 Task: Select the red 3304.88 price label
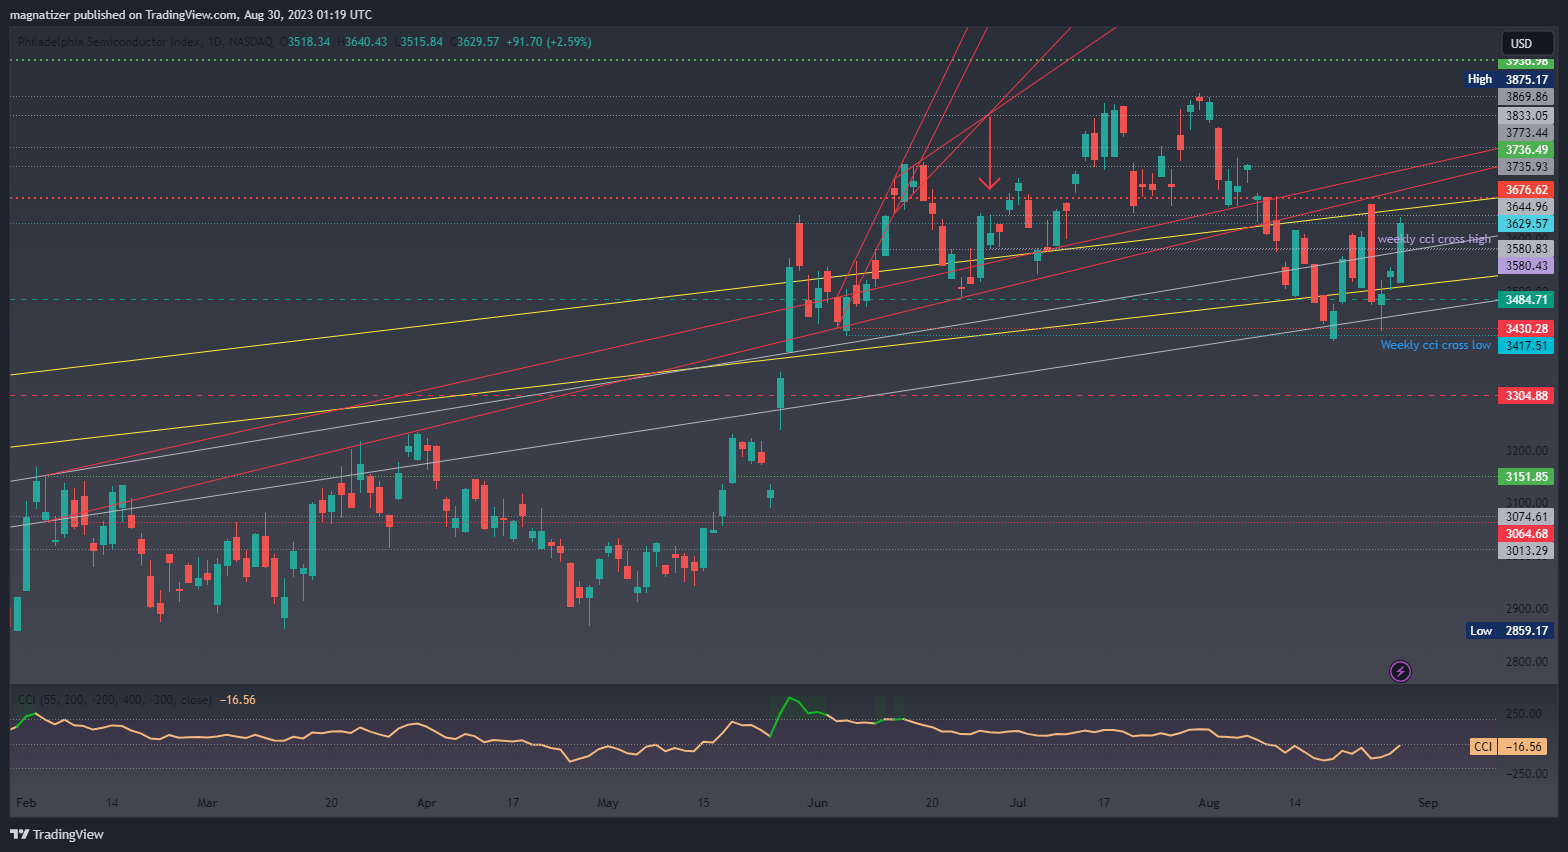click(x=1526, y=396)
